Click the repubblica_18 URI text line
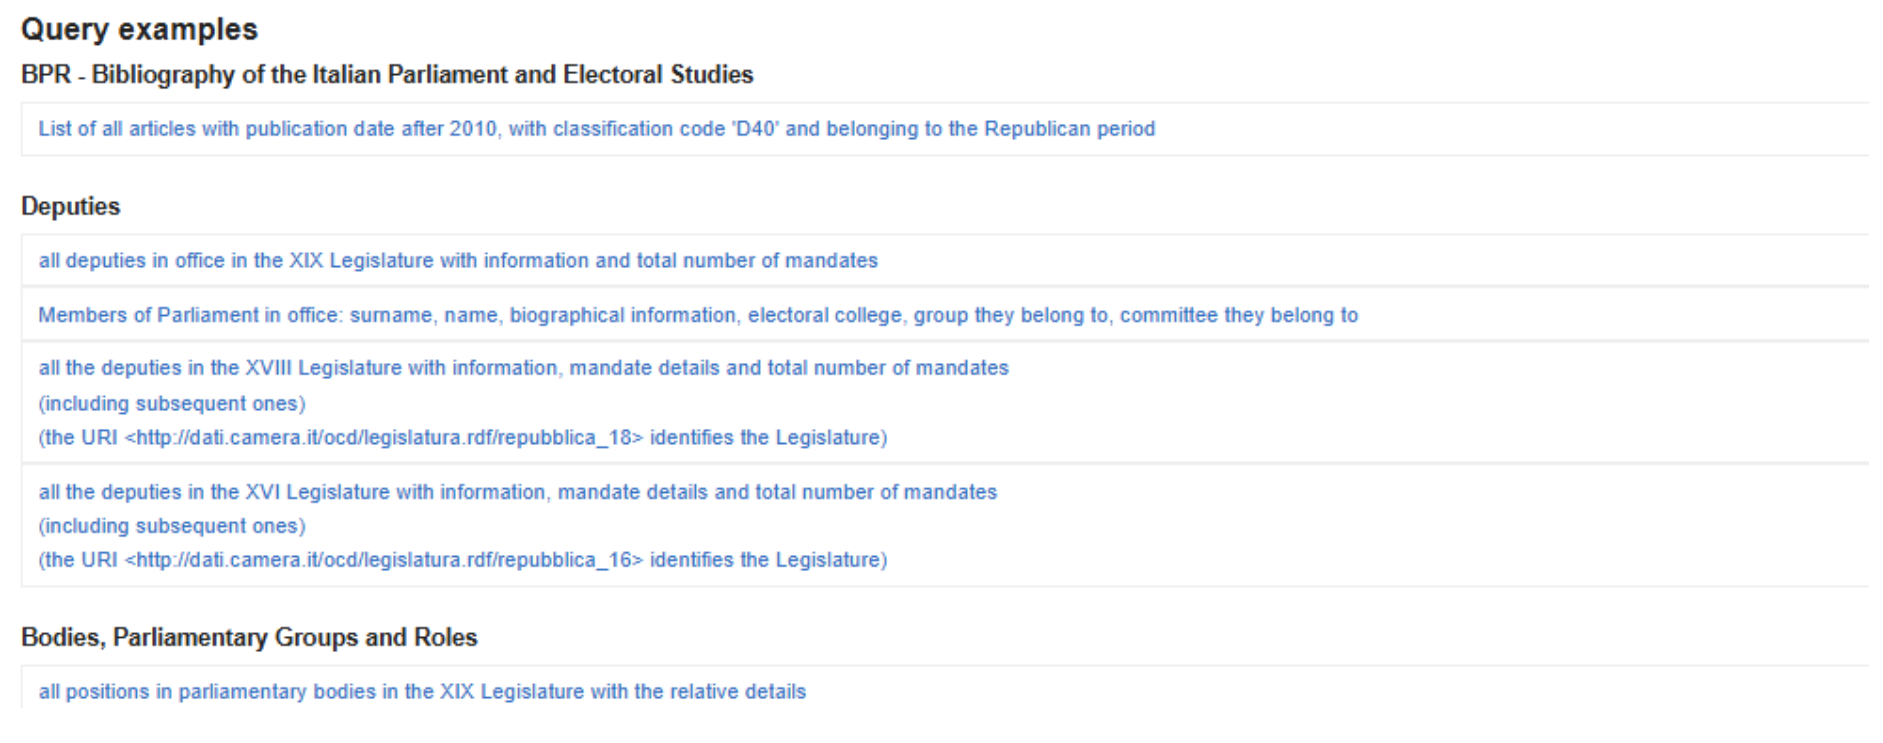1883x743 pixels. 463,438
